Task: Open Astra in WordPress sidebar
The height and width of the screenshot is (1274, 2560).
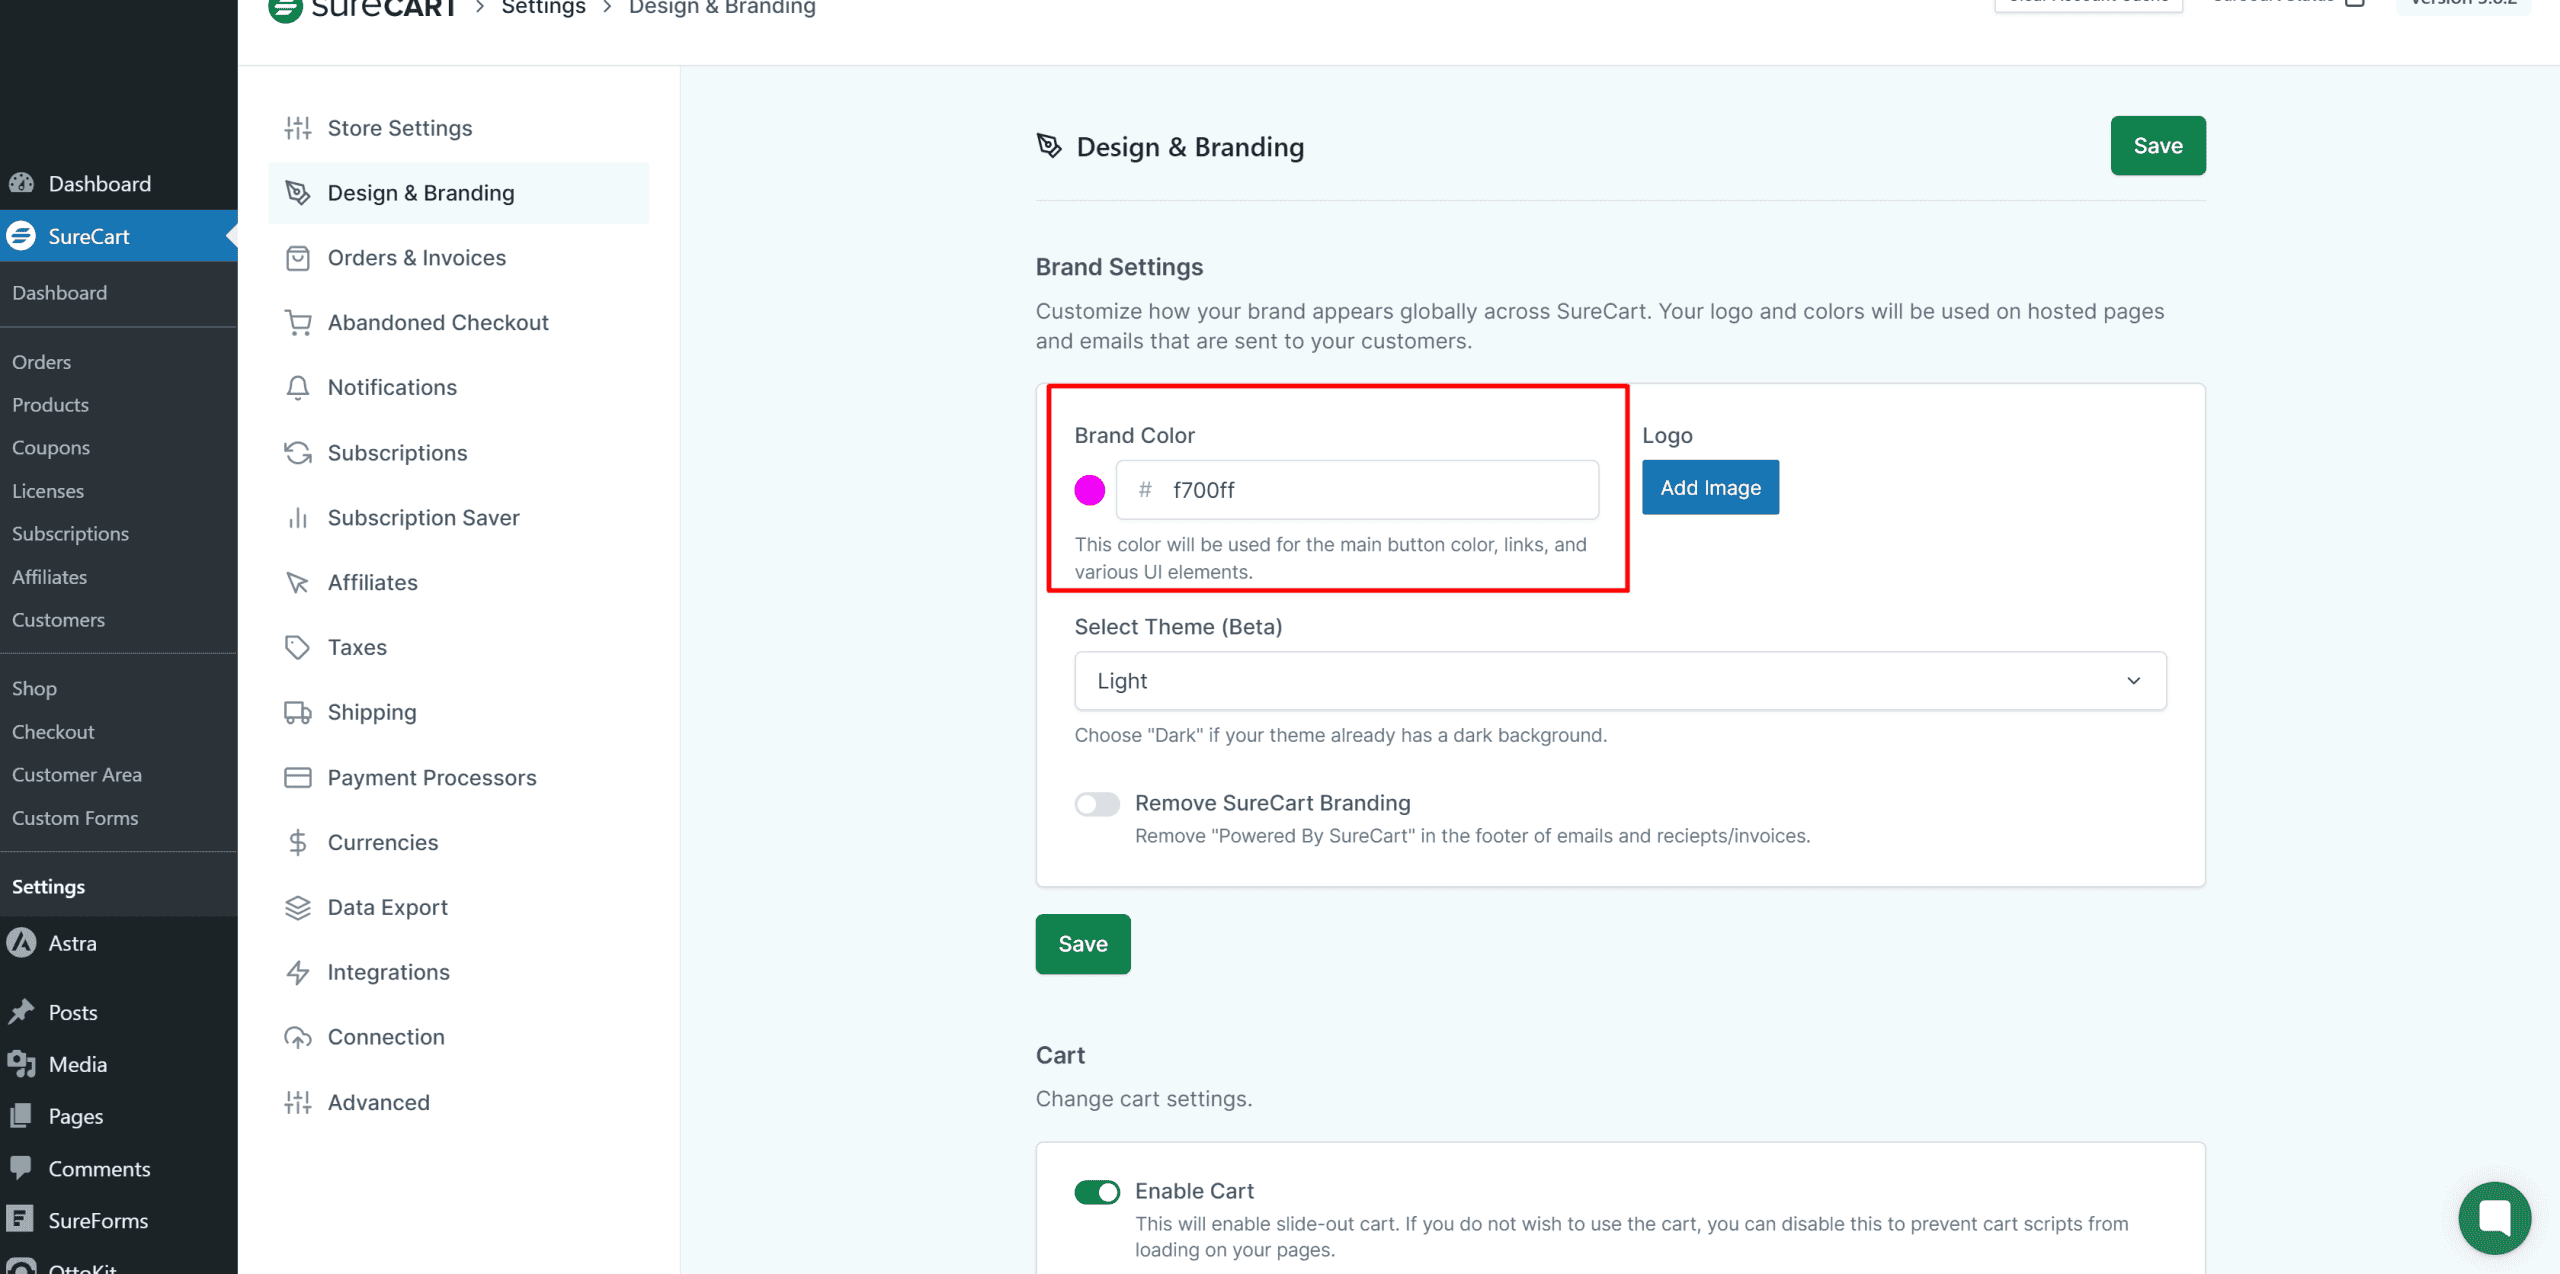Action: [x=72, y=943]
